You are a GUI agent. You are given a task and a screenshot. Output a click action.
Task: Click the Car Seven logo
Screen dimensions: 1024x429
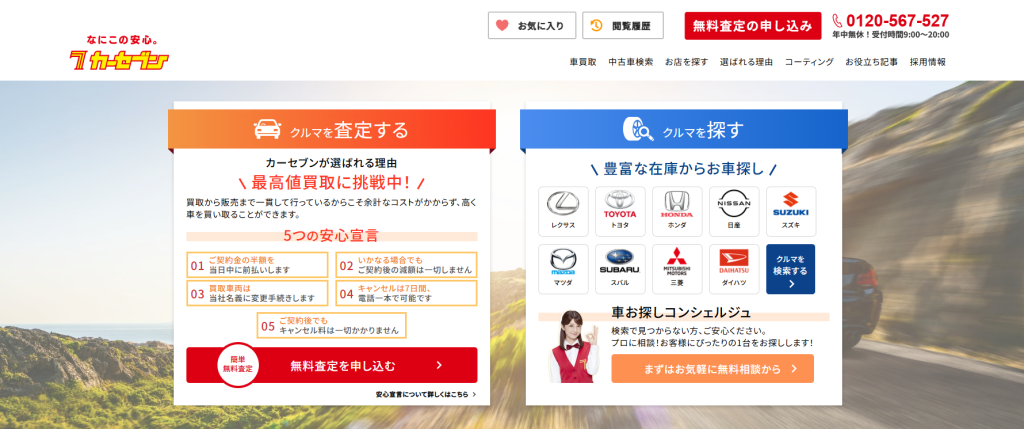(119, 54)
